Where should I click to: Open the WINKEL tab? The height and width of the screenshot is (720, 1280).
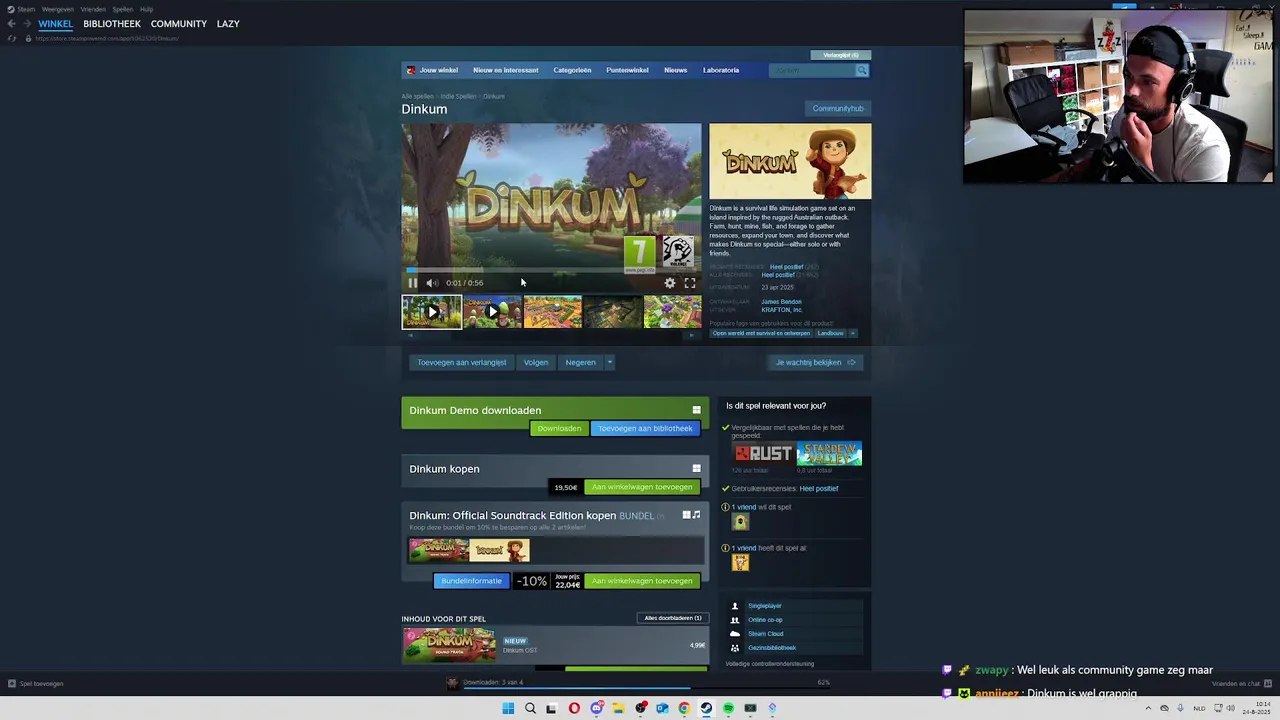point(56,23)
